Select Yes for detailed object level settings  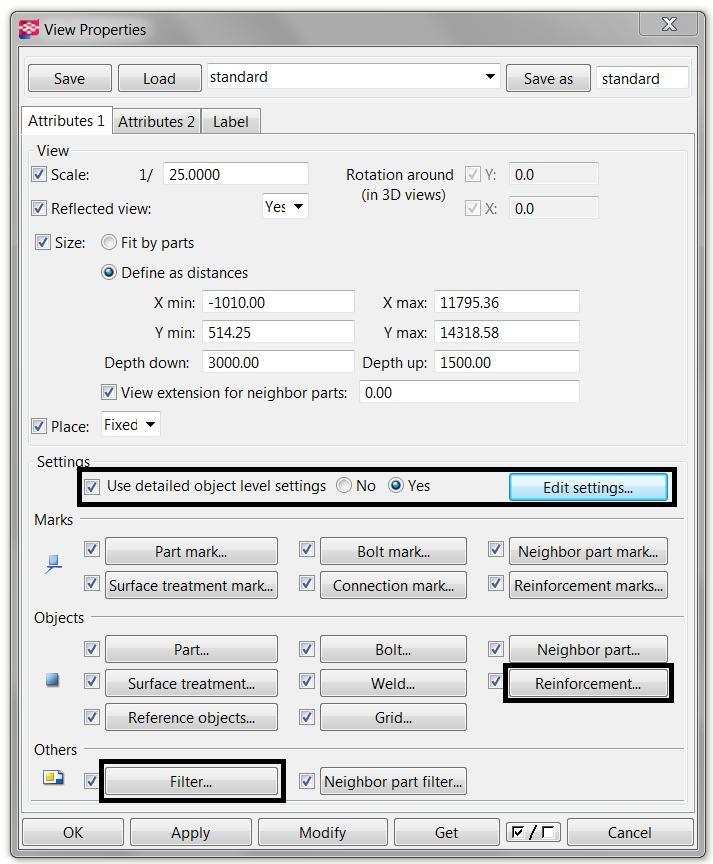point(396,485)
